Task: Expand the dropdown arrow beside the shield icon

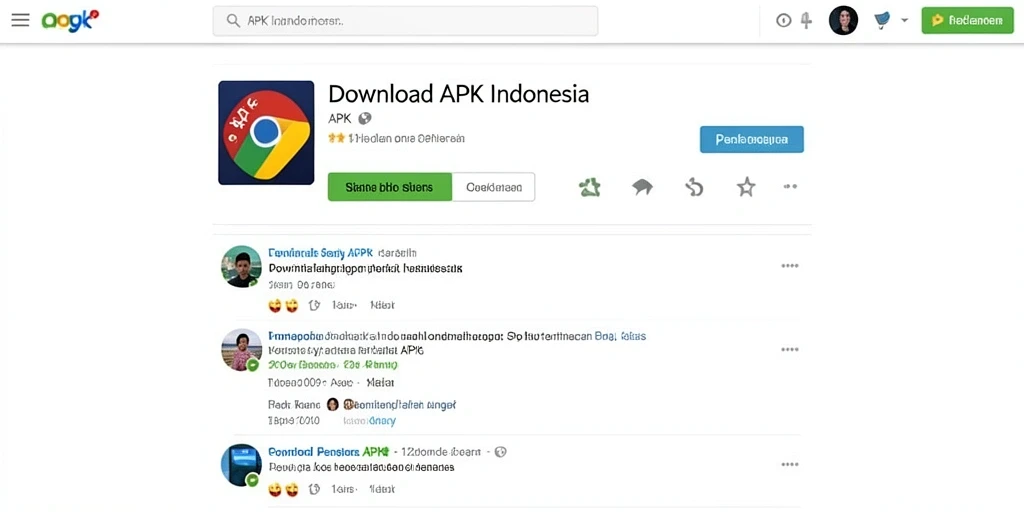Action: (904, 20)
